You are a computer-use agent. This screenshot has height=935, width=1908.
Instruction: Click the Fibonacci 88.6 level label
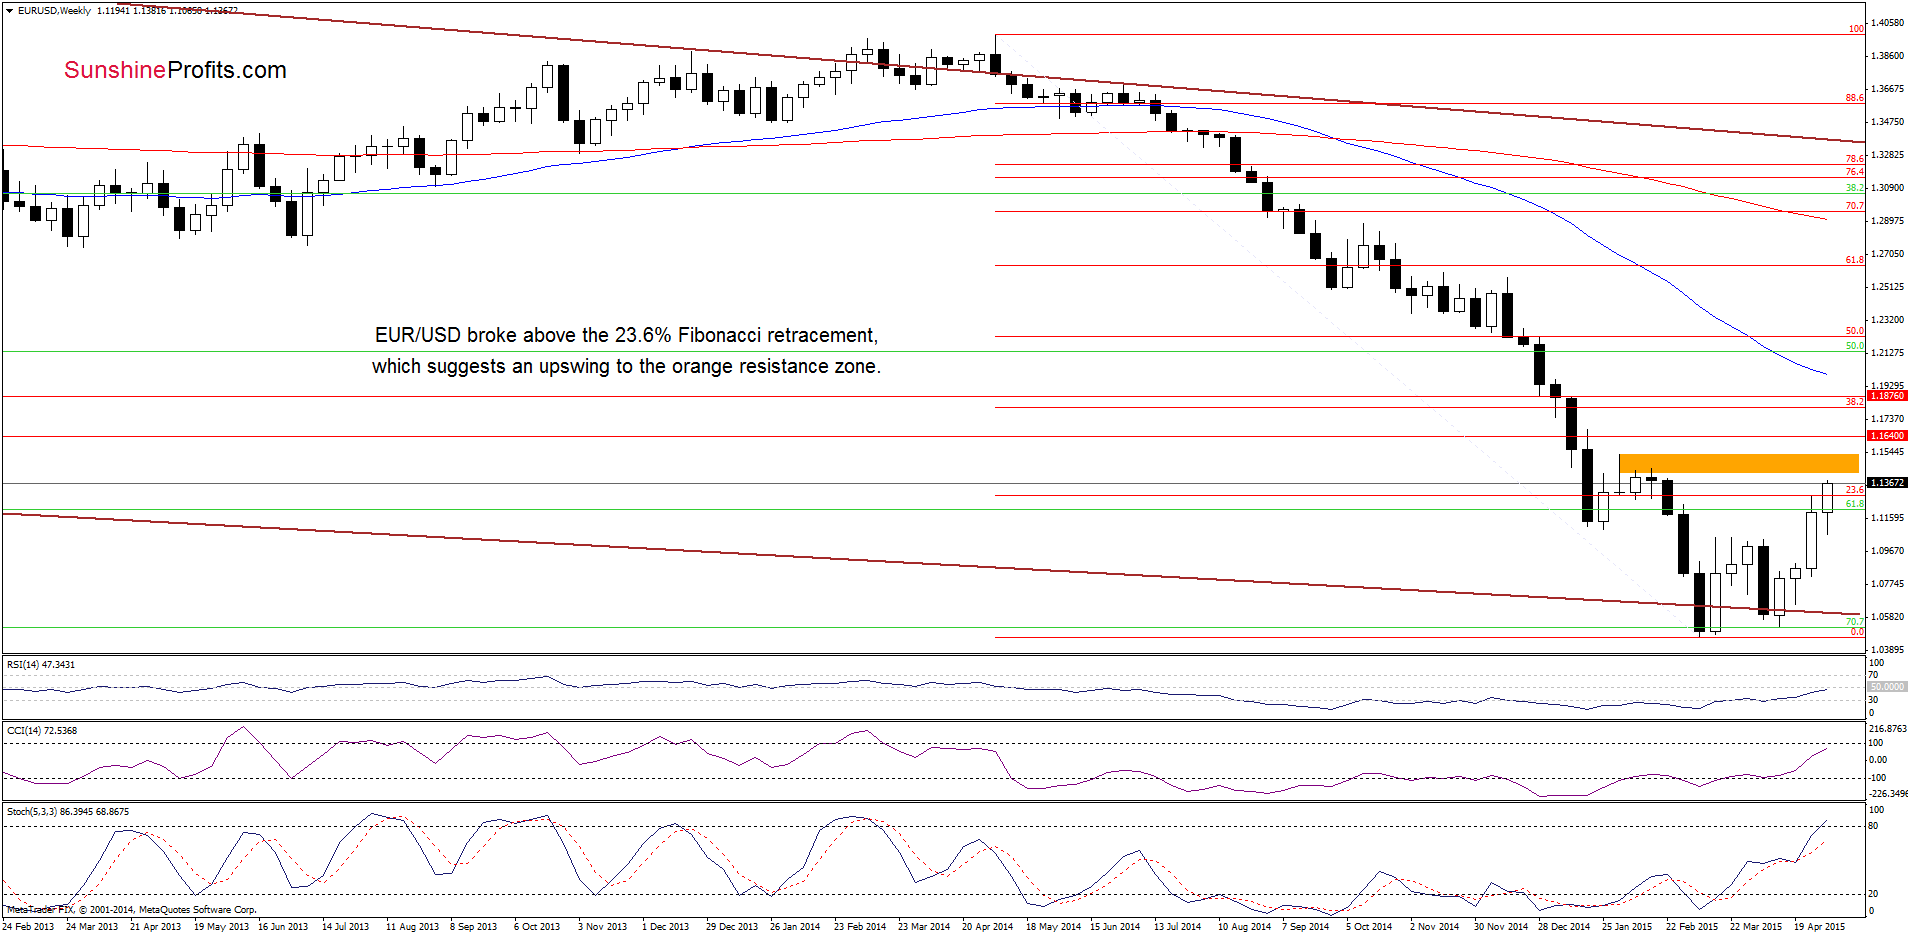click(x=1855, y=98)
